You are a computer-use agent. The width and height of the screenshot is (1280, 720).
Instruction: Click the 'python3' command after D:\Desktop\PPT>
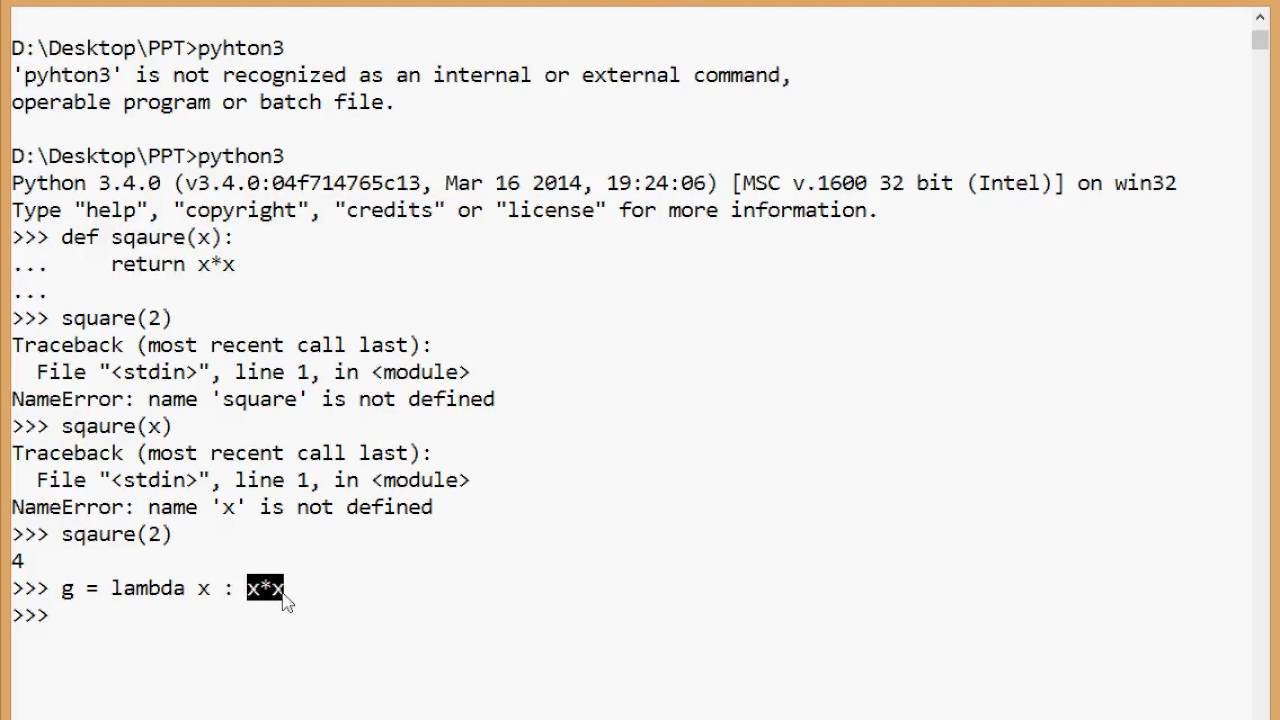(240, 156)
